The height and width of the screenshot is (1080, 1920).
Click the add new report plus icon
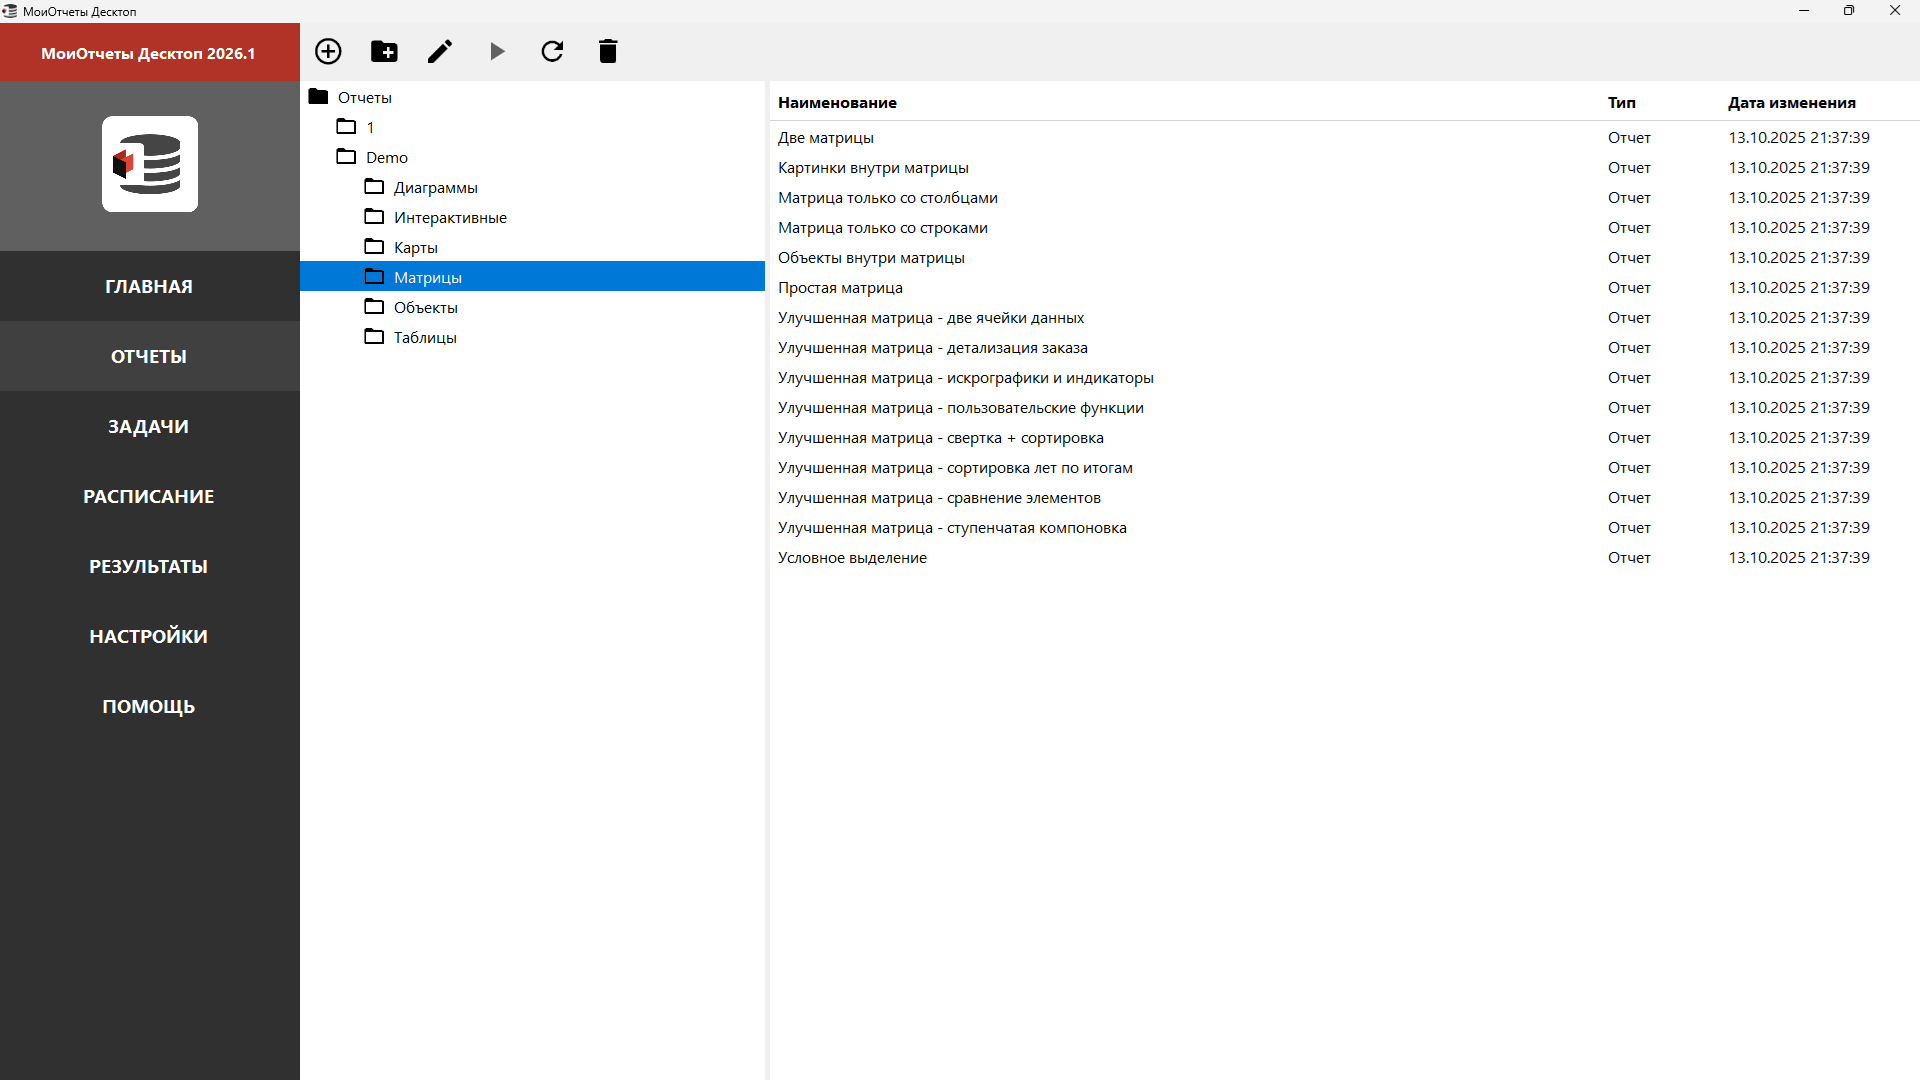[x=328, y=51]
